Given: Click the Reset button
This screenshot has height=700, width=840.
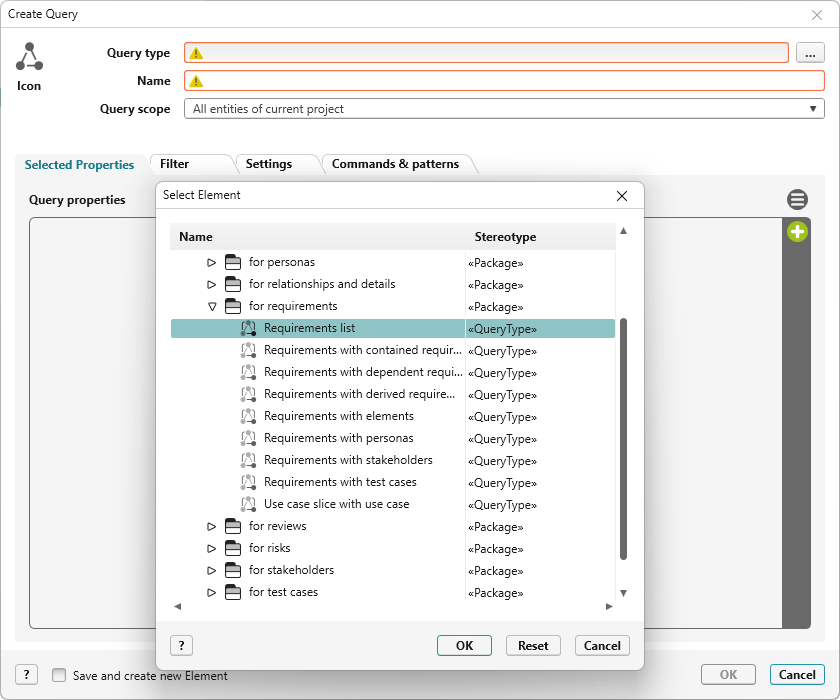Looking at the screenshot, I should point(533,645).
